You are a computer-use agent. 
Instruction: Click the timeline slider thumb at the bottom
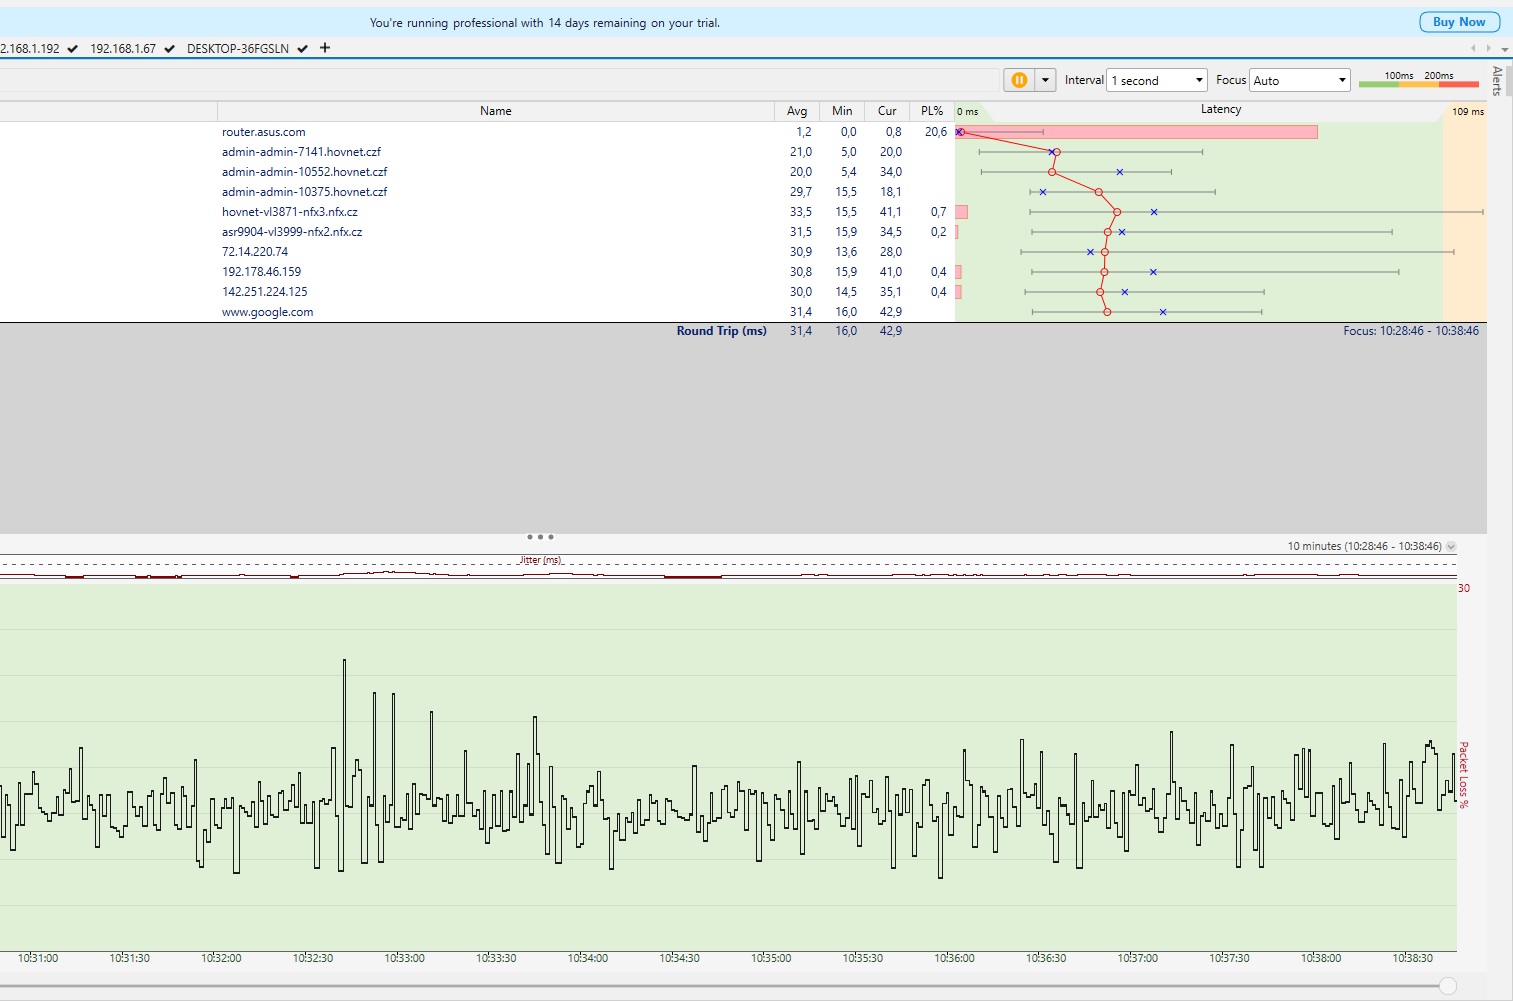pos(1447,986)
